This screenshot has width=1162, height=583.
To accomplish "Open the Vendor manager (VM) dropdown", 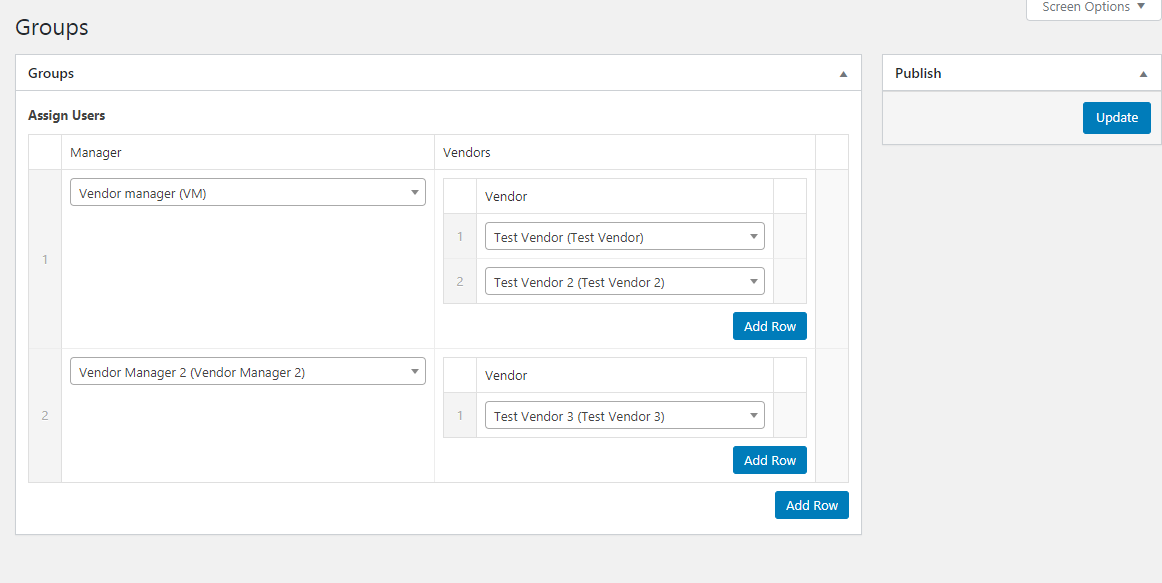I will click(x=248, y=193).
